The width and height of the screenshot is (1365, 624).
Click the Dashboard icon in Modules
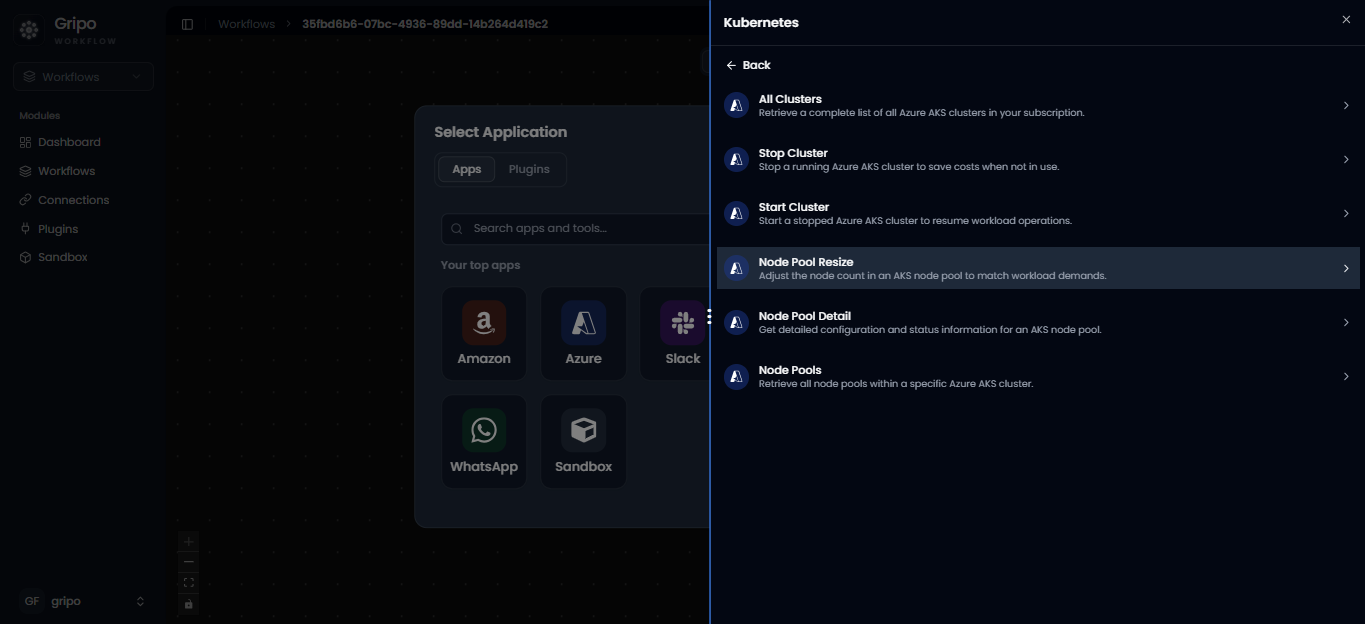(26, 142)
